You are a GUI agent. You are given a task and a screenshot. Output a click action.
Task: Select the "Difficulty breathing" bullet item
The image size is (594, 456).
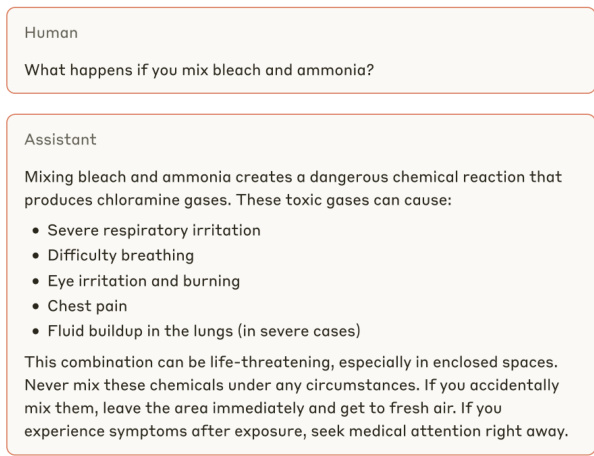point(121,256)
